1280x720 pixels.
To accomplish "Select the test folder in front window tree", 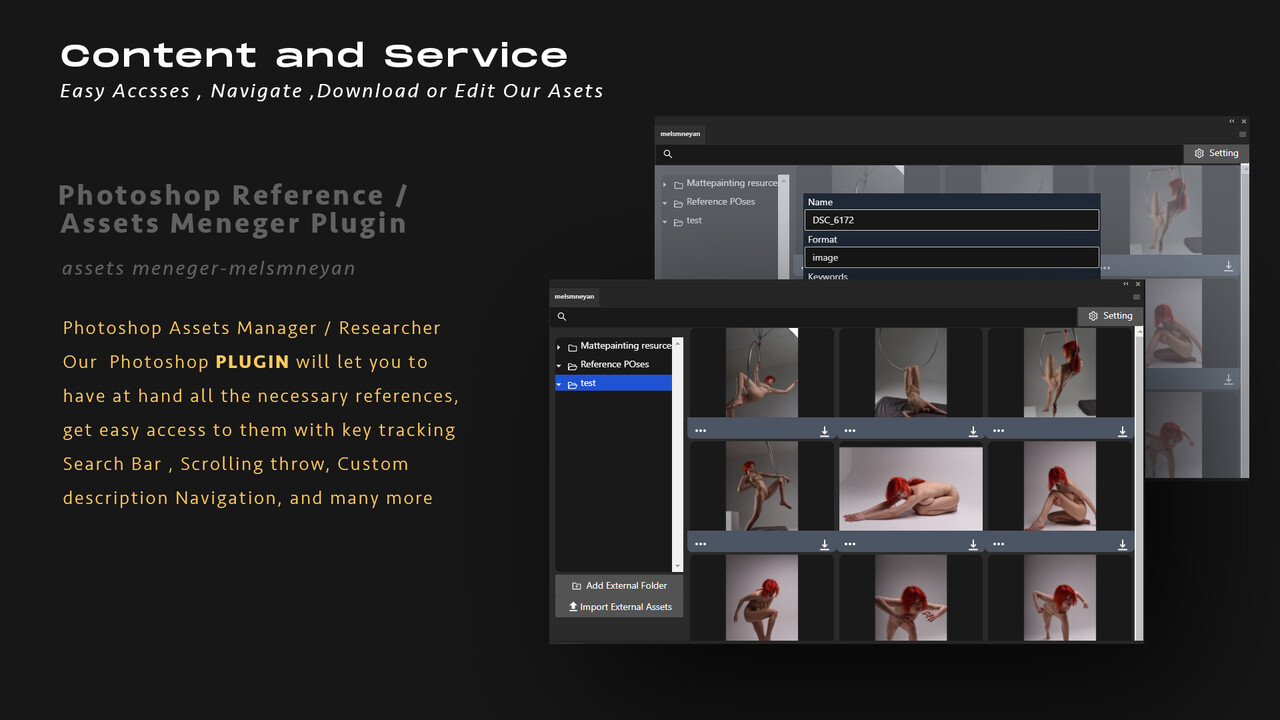I will pyautogui.click(x=613, y=383).
